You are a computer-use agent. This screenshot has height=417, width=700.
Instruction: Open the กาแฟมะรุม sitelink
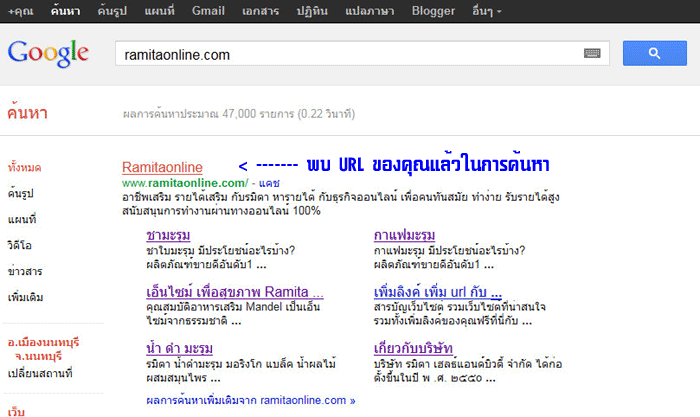[404, 235]
